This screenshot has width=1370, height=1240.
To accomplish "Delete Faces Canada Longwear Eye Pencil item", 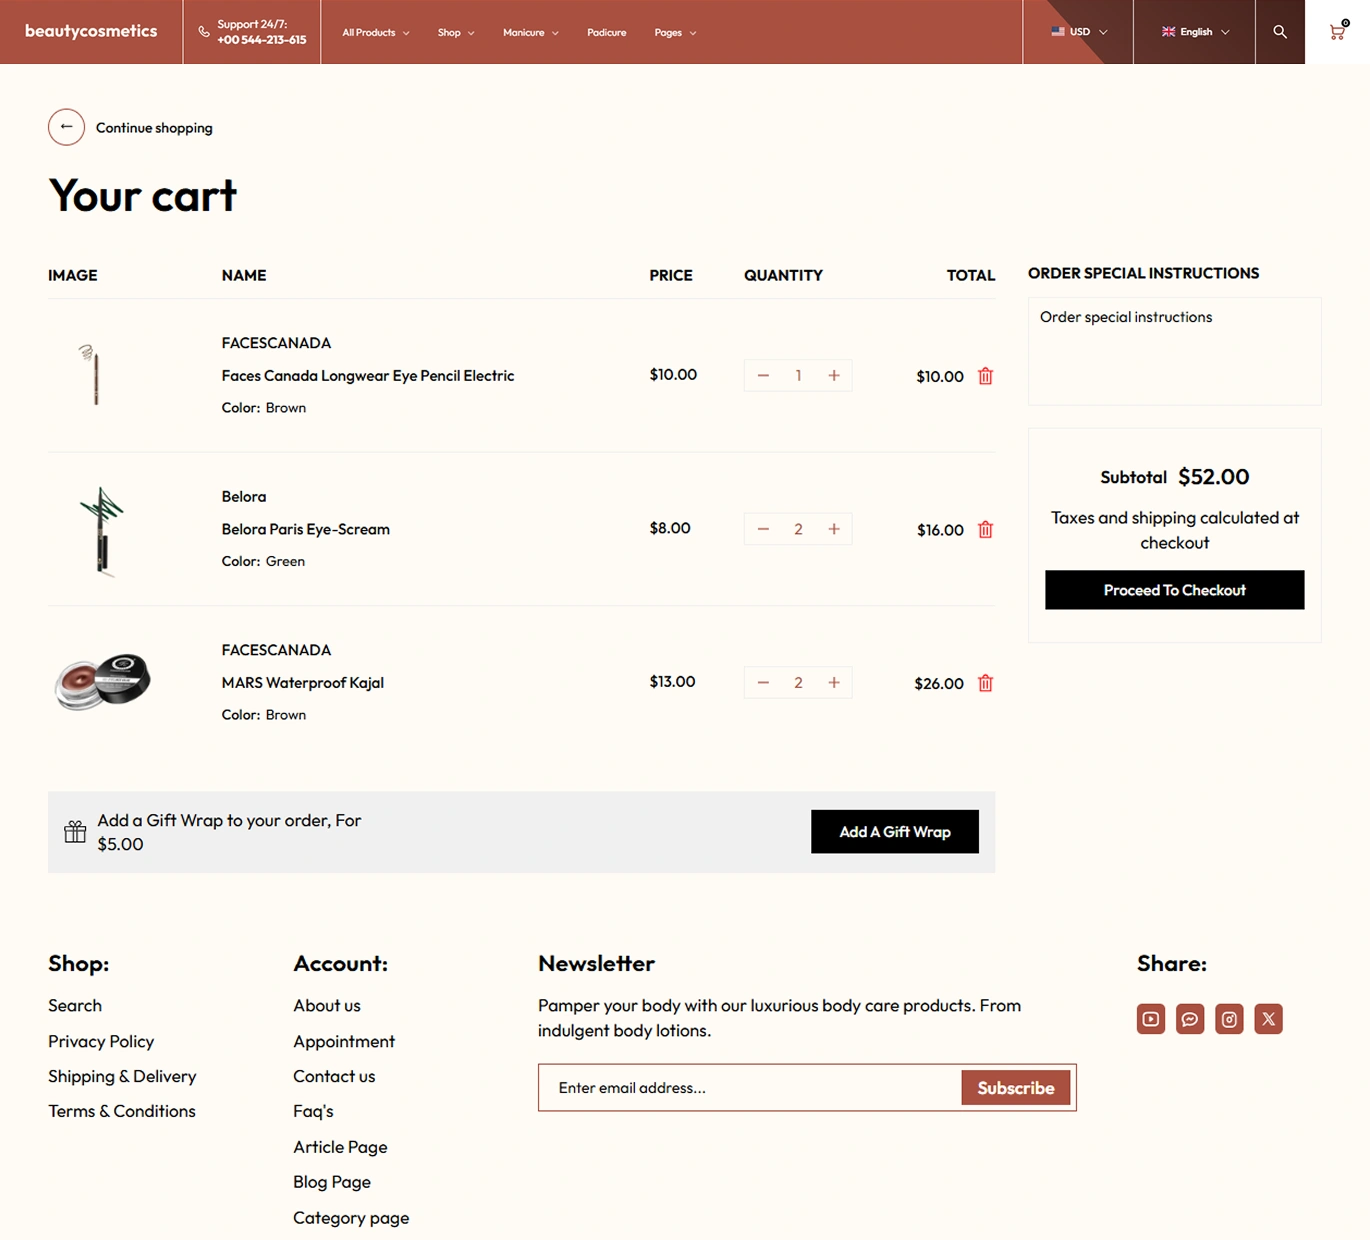I will [x=985, y=376].
